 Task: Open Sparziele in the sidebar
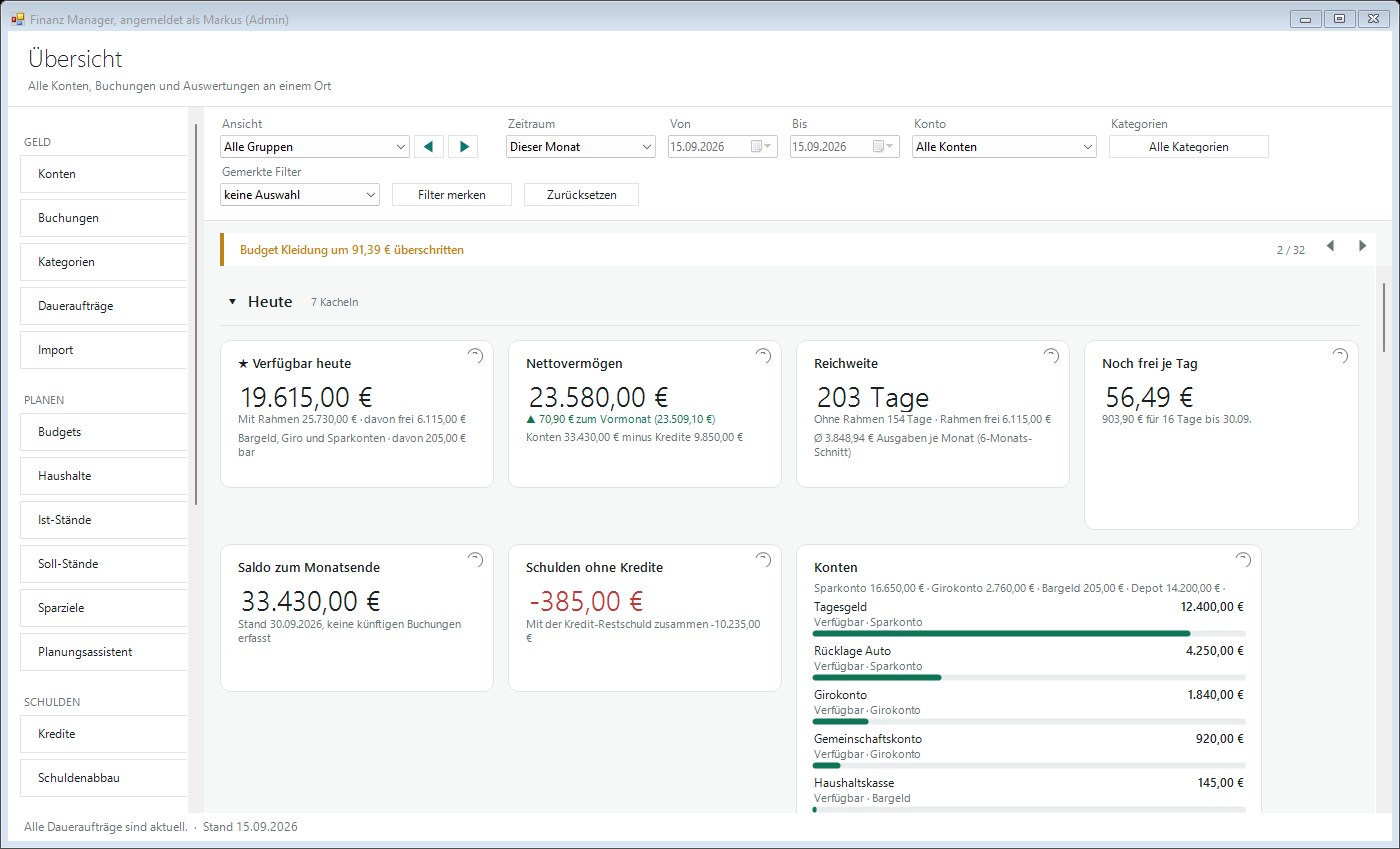coord(103,608)
